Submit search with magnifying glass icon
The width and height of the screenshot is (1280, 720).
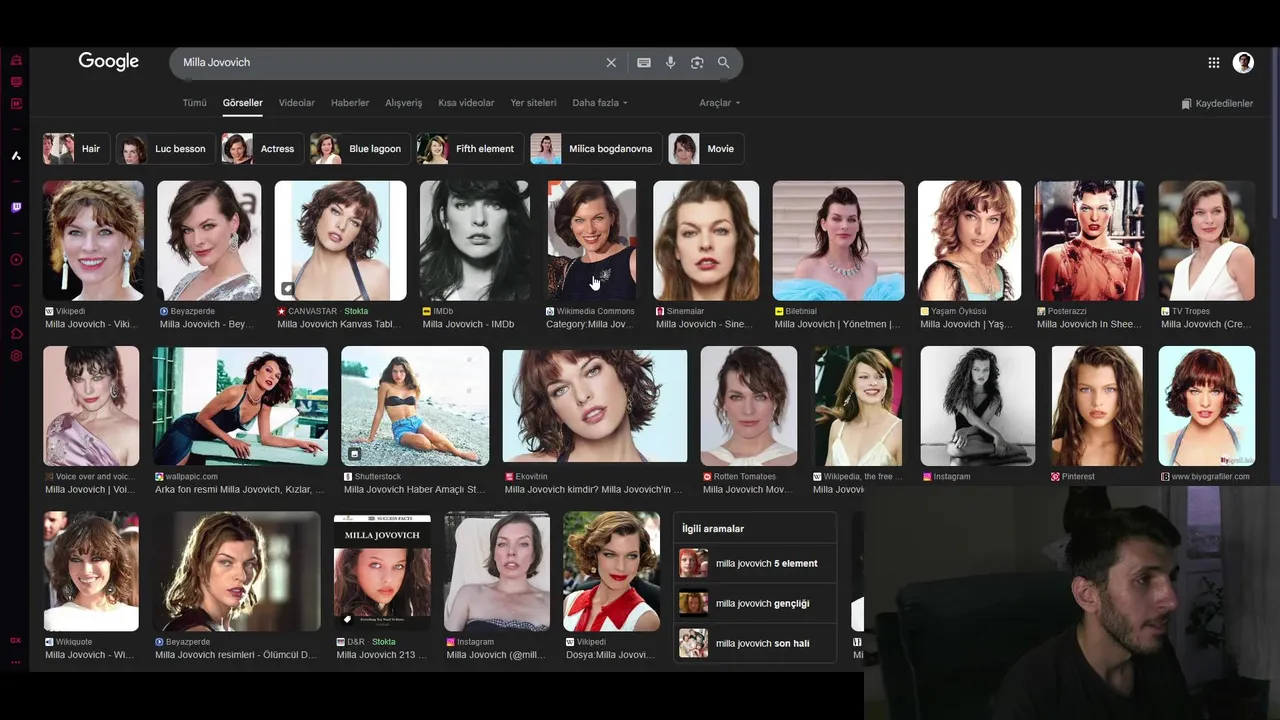723,62
